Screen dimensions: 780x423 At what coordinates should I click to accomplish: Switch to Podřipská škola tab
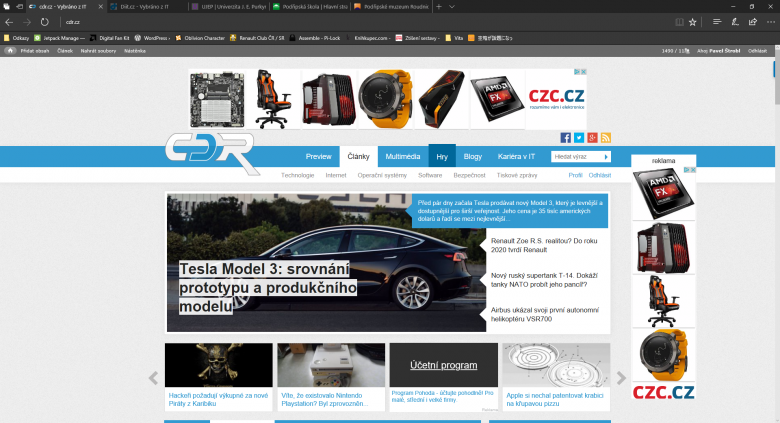tap(310, 6)
